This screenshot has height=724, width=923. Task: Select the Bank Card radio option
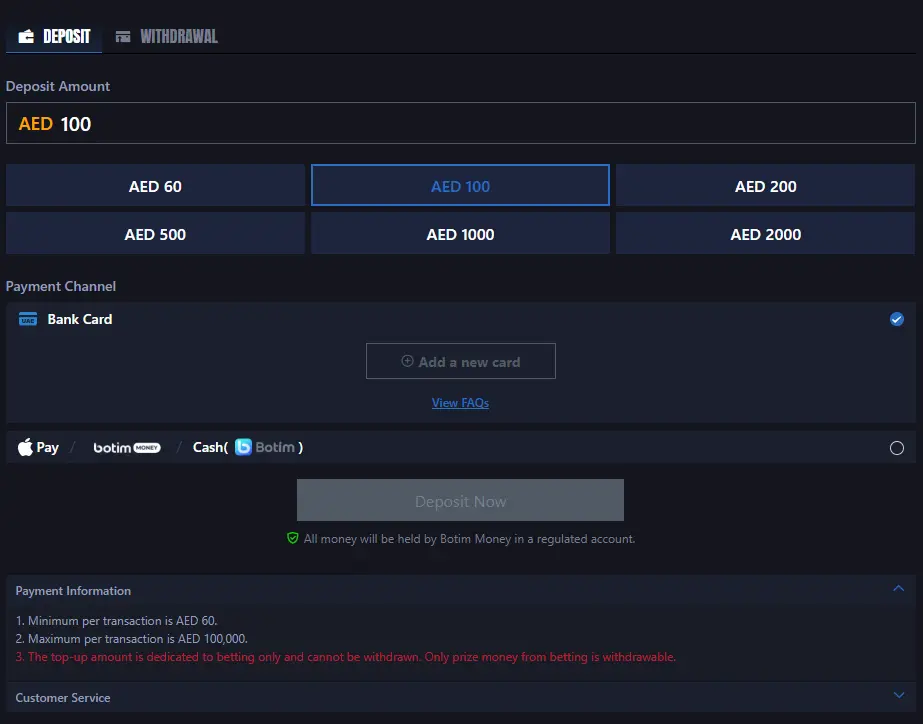point(897,319)
